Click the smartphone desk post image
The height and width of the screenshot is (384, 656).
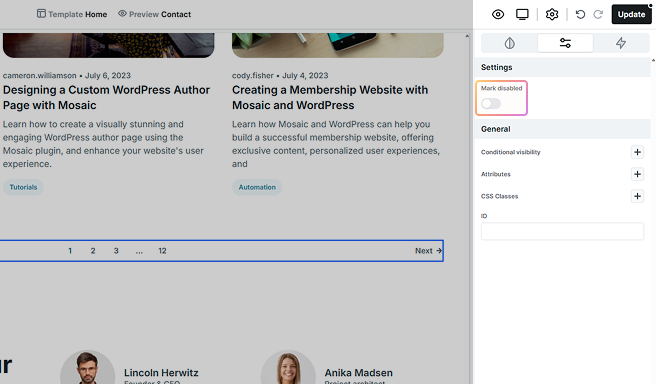[338, 45]
